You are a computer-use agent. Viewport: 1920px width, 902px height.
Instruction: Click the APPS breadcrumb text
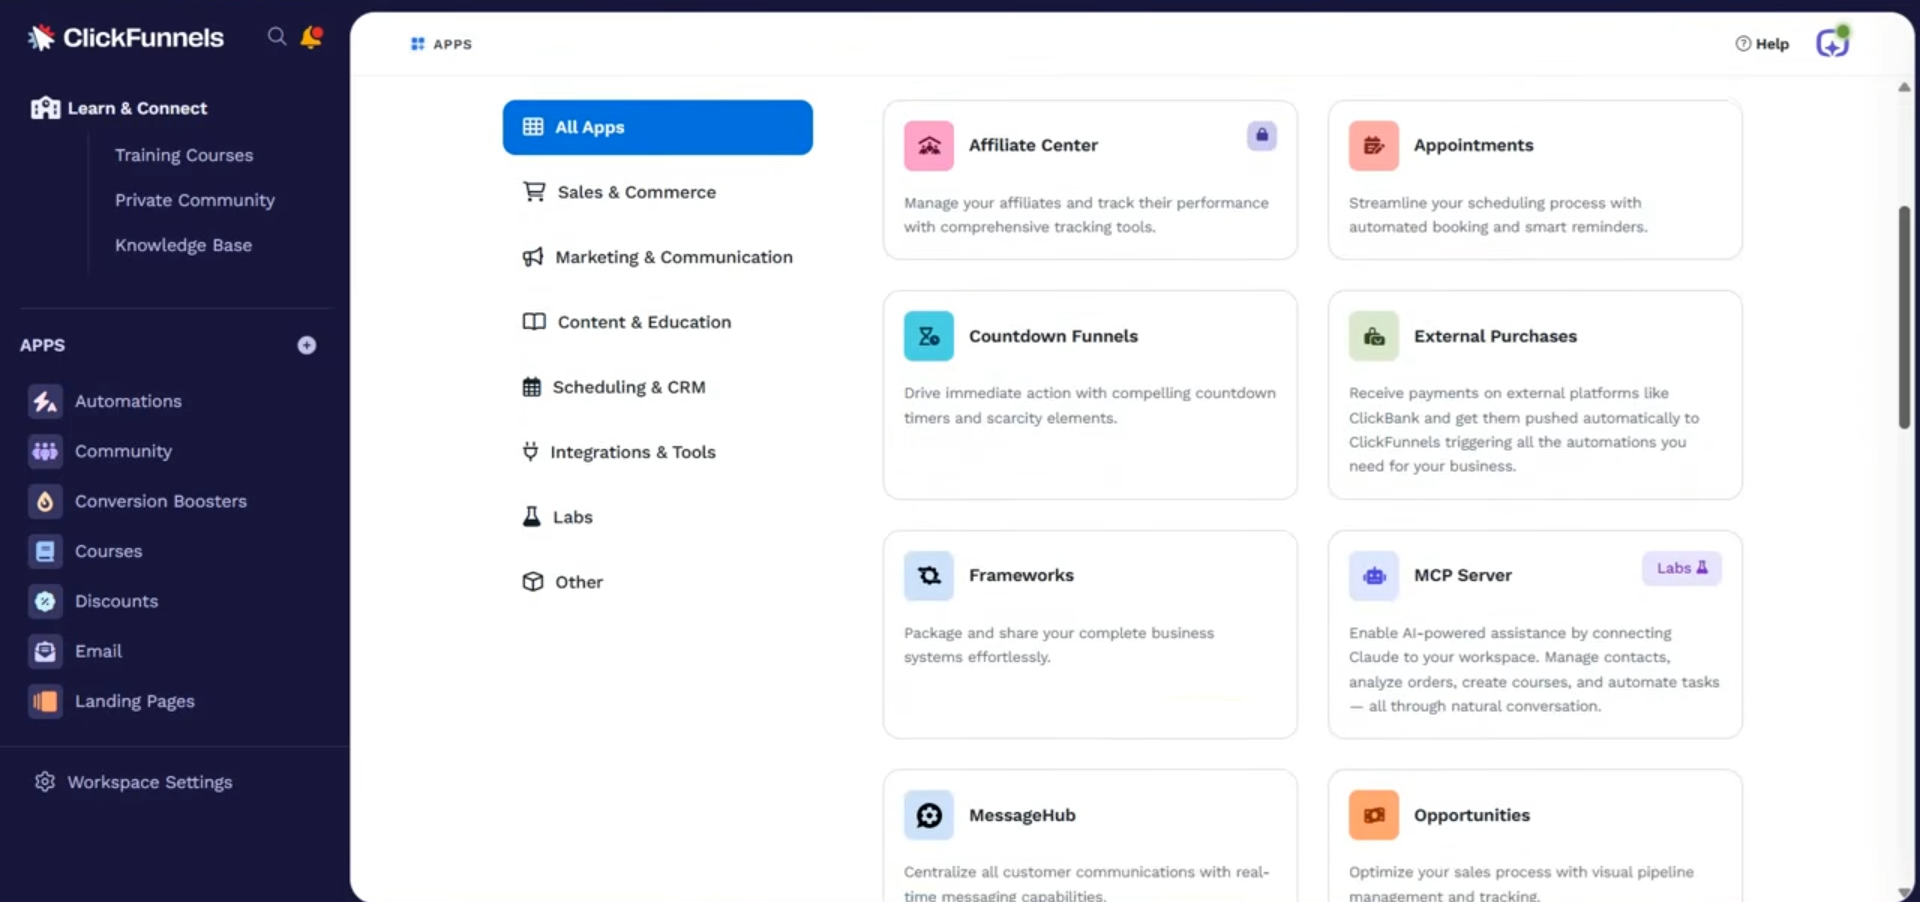pos(452,44)
